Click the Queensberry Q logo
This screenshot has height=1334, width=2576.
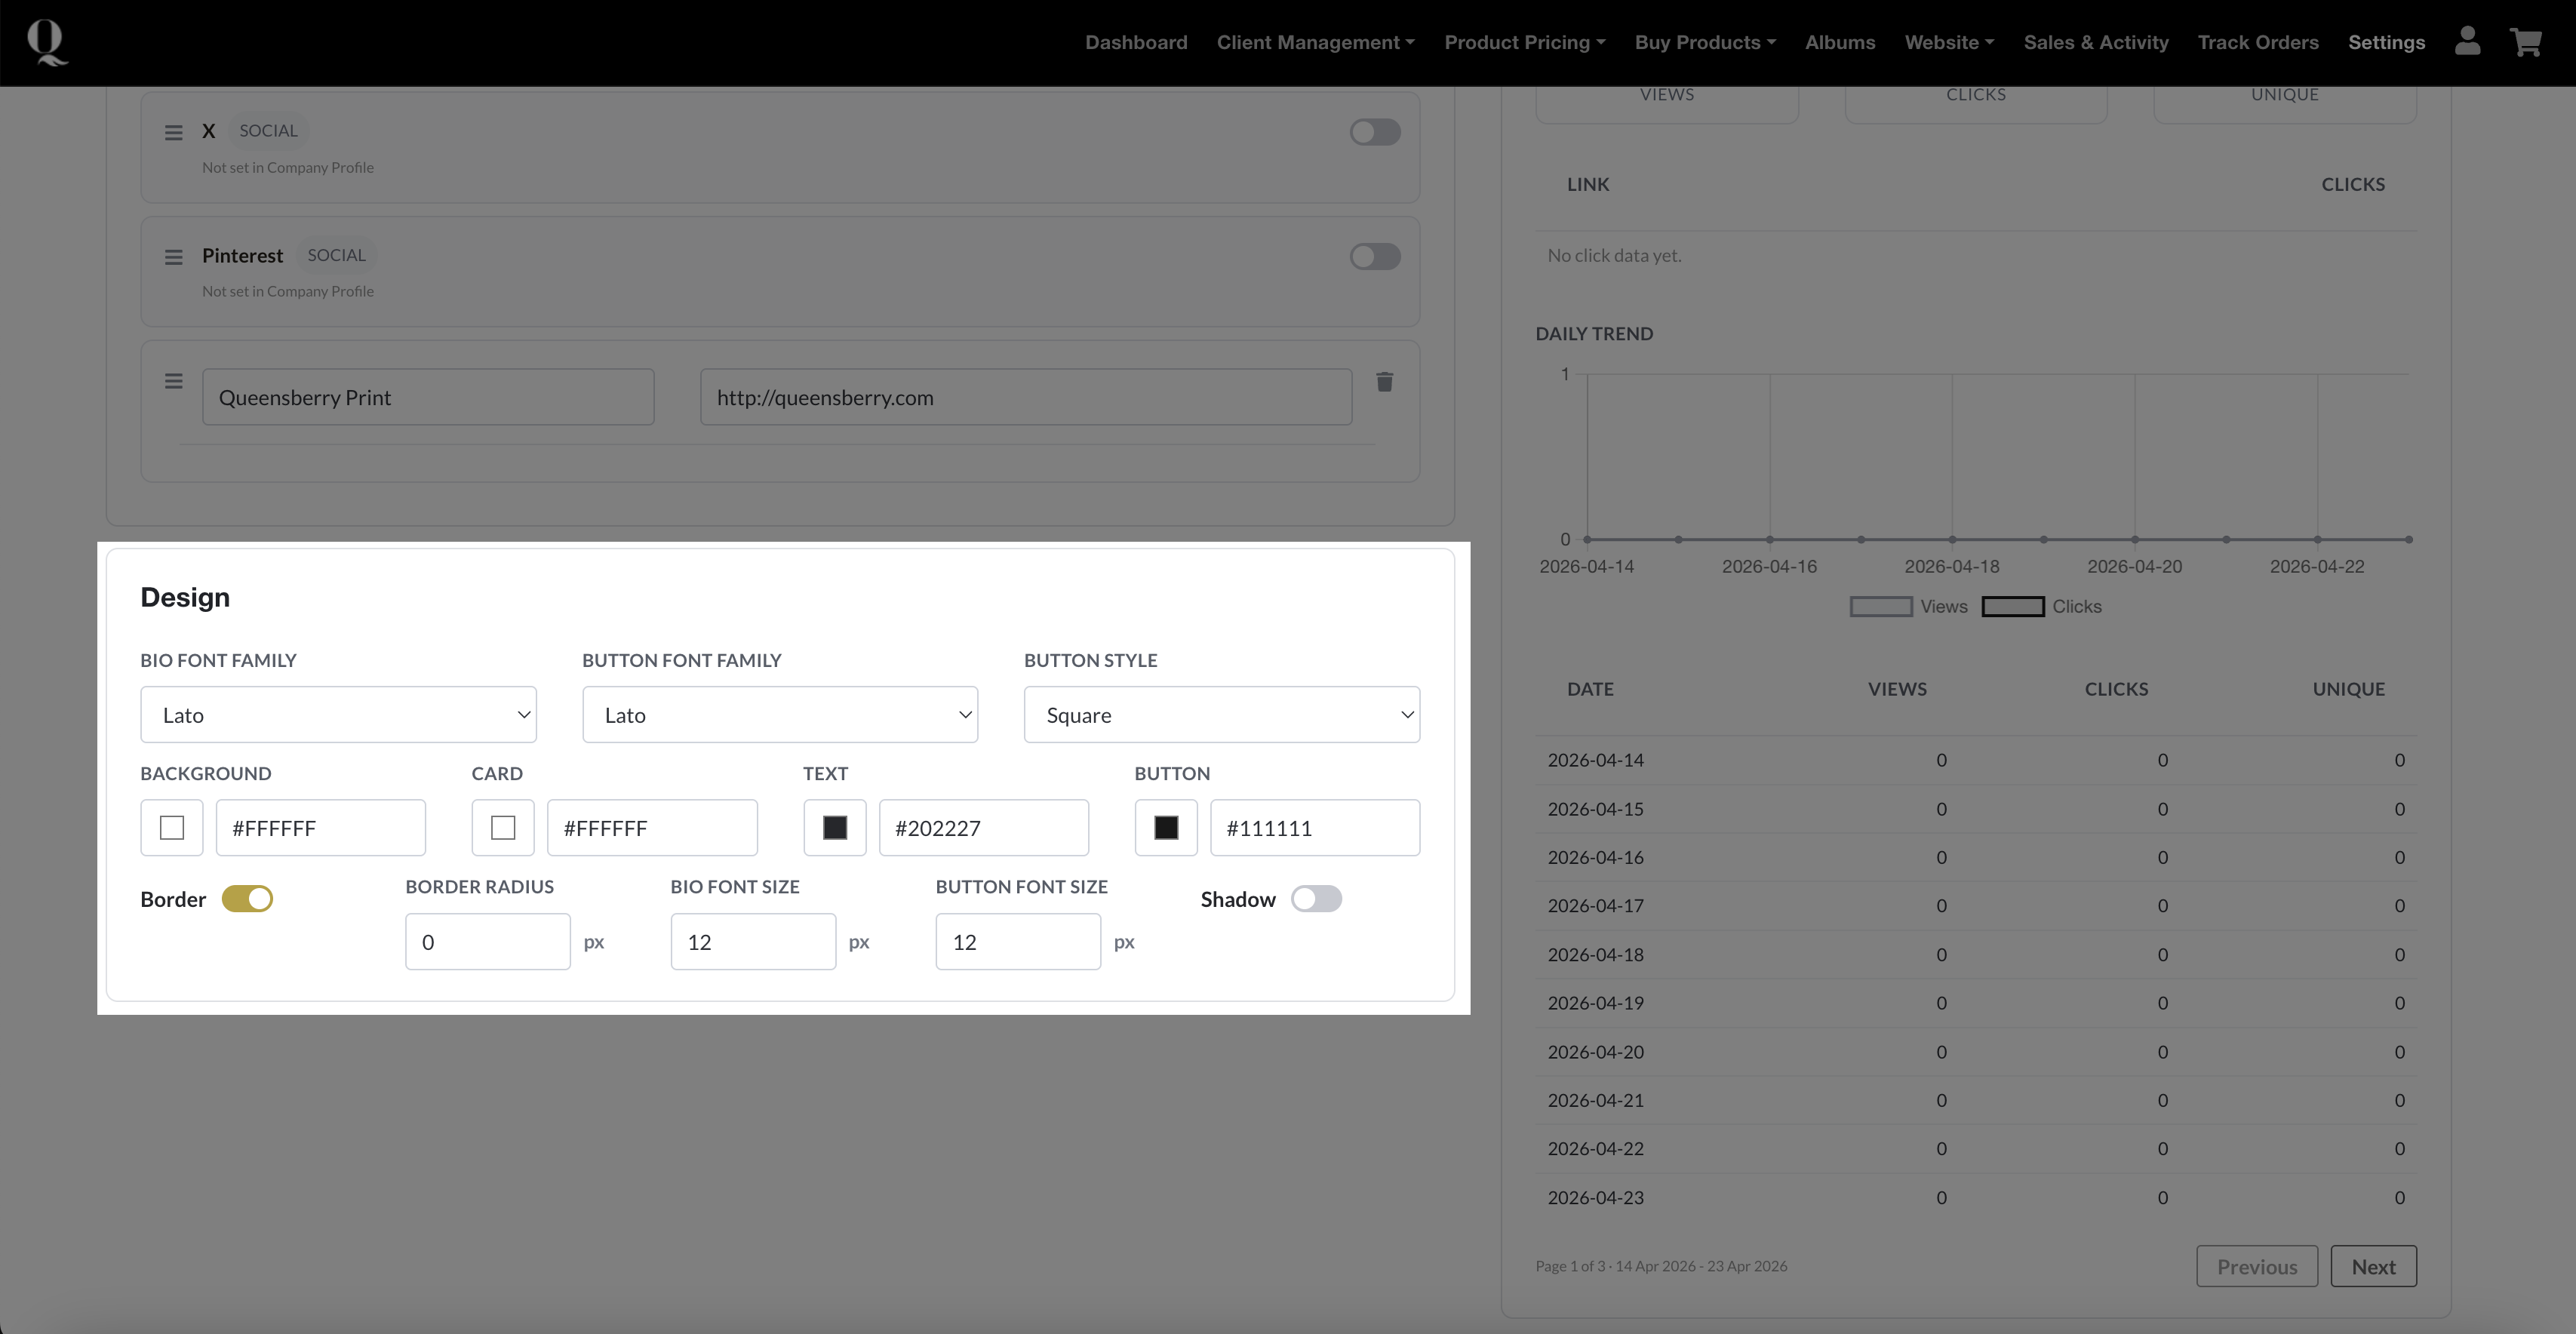pyautogui.click(x=46, y=42)
